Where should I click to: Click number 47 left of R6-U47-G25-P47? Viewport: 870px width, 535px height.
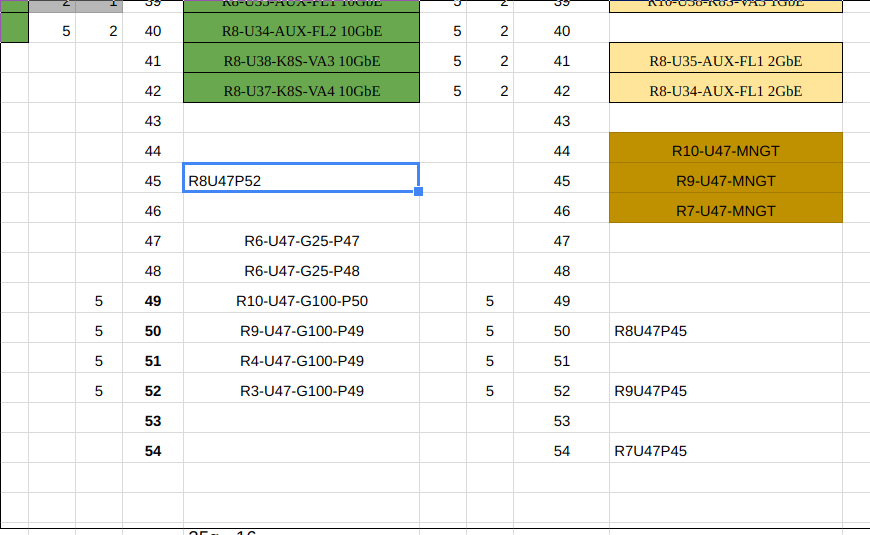point(153,241)
